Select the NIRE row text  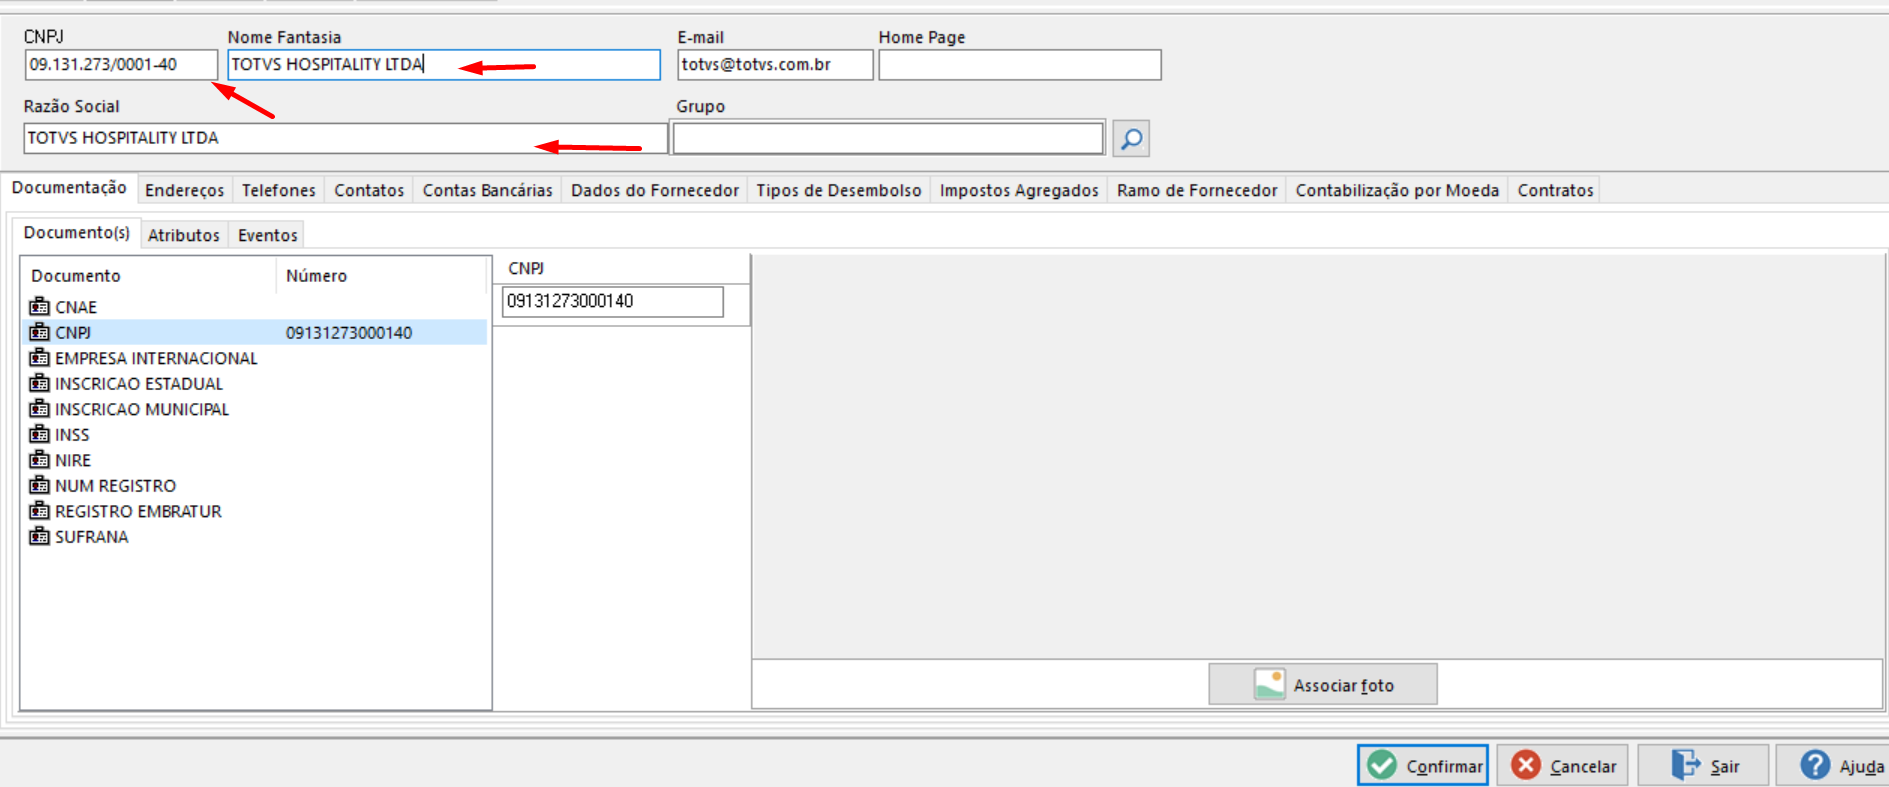pyautogui.click(x=73, y=460)
